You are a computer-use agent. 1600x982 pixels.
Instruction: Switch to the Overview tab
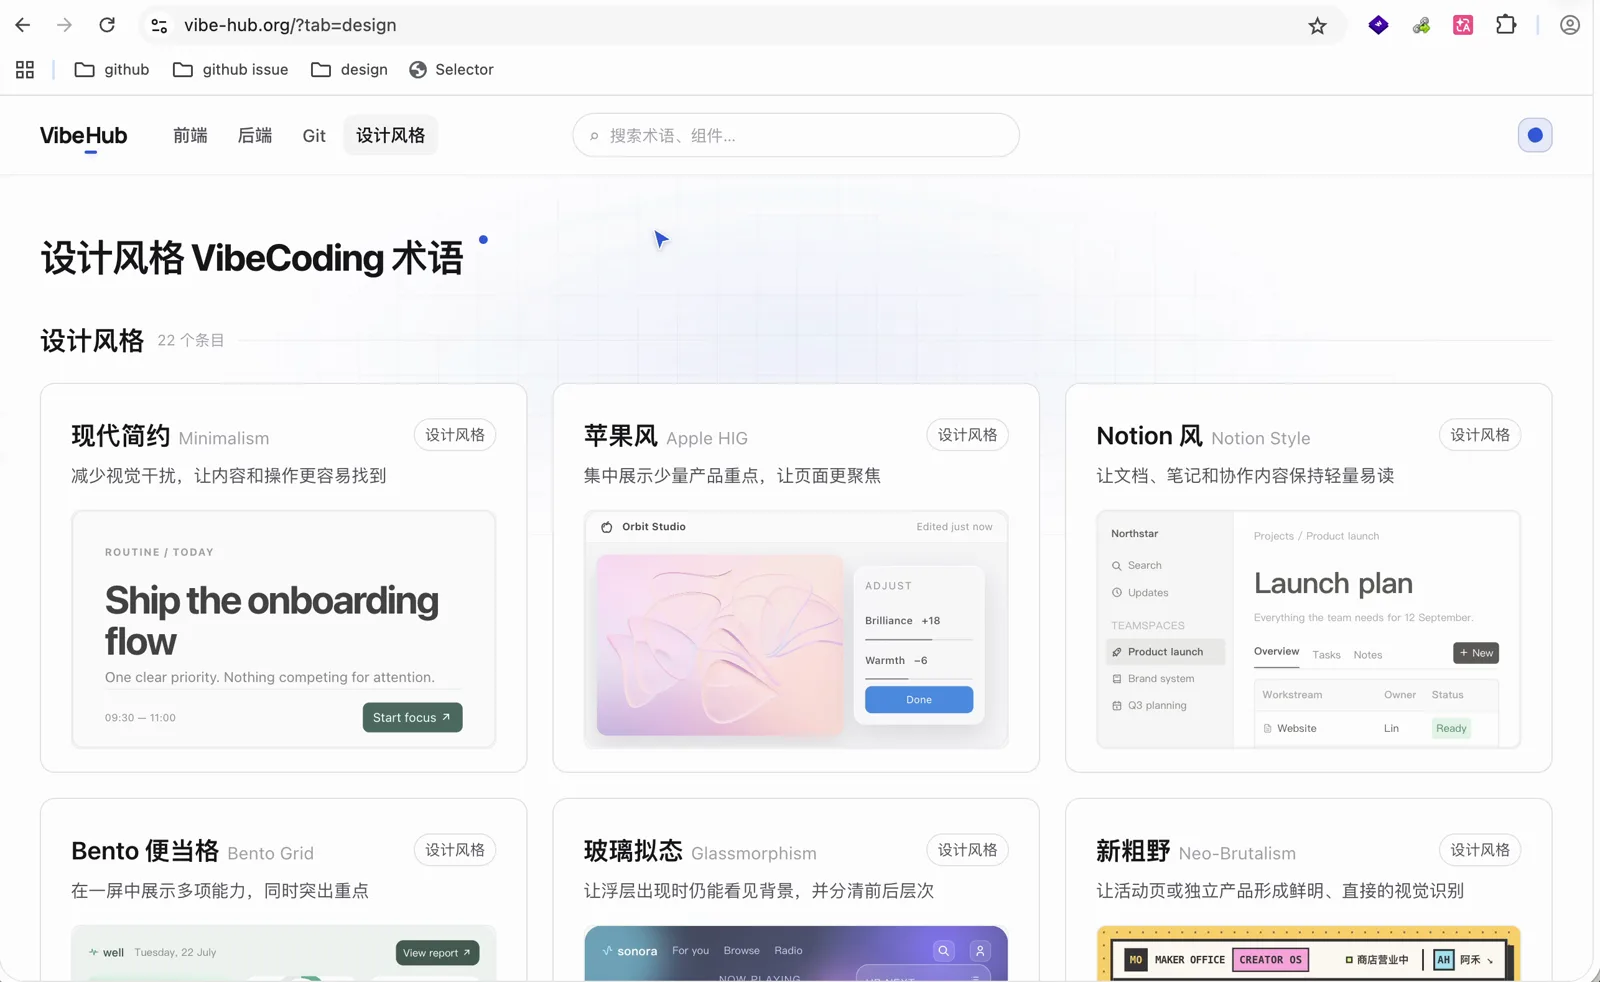click(1277, 652)
